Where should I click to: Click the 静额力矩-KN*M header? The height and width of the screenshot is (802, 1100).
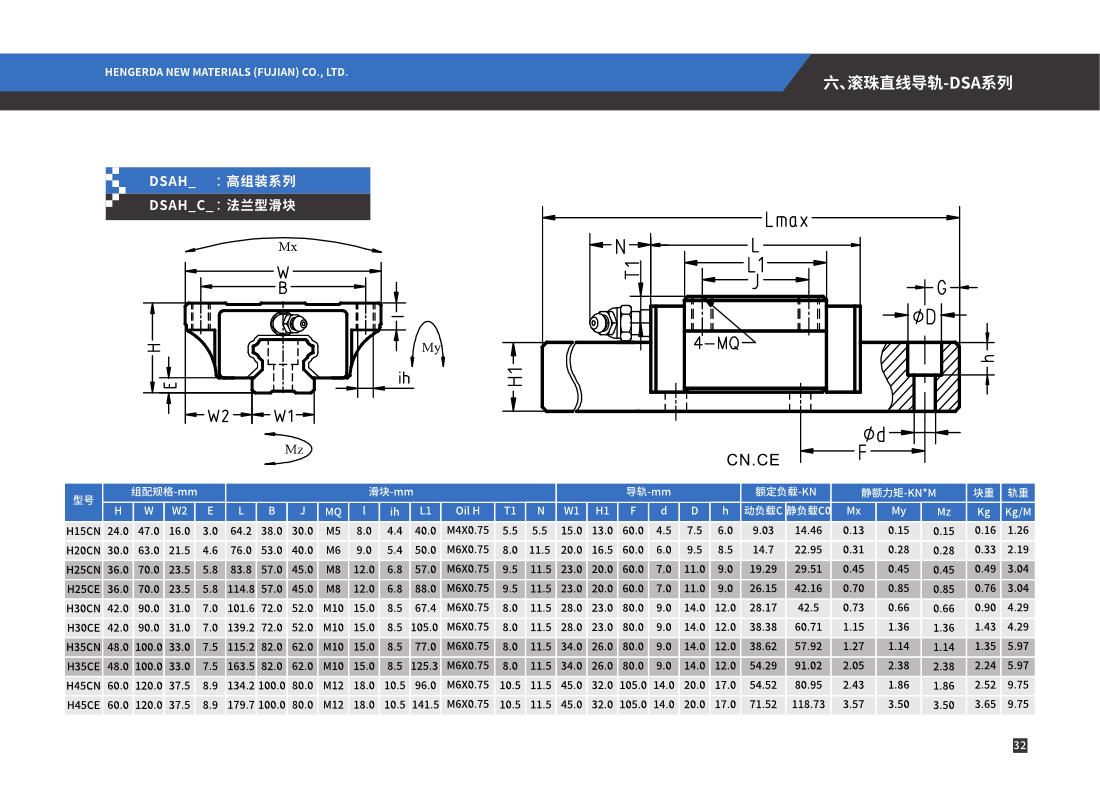click(897, 492)
